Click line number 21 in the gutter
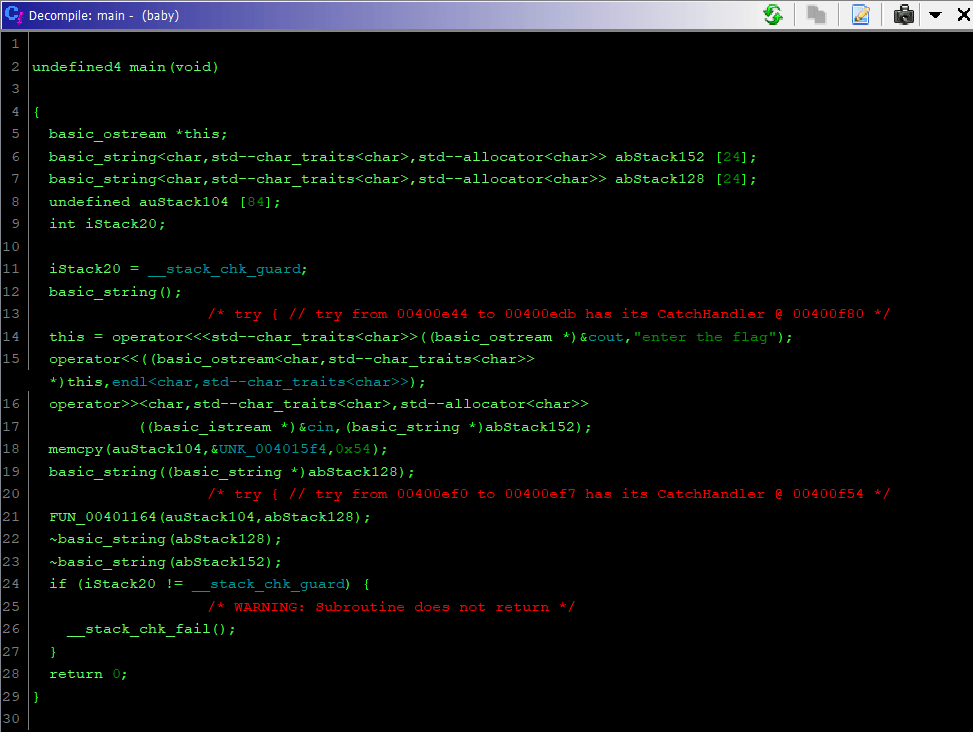 tap(12, 517)
